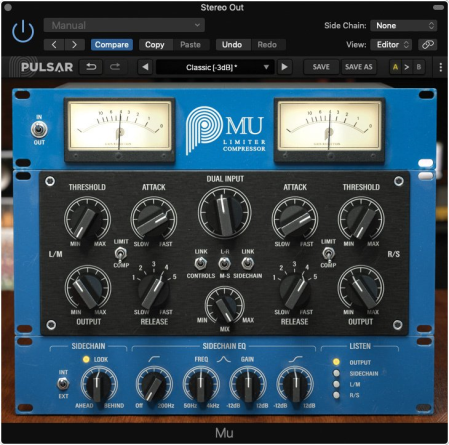Click the Paste button
The height and width of the screenshot is (445, 449).
tap(191, 45)
